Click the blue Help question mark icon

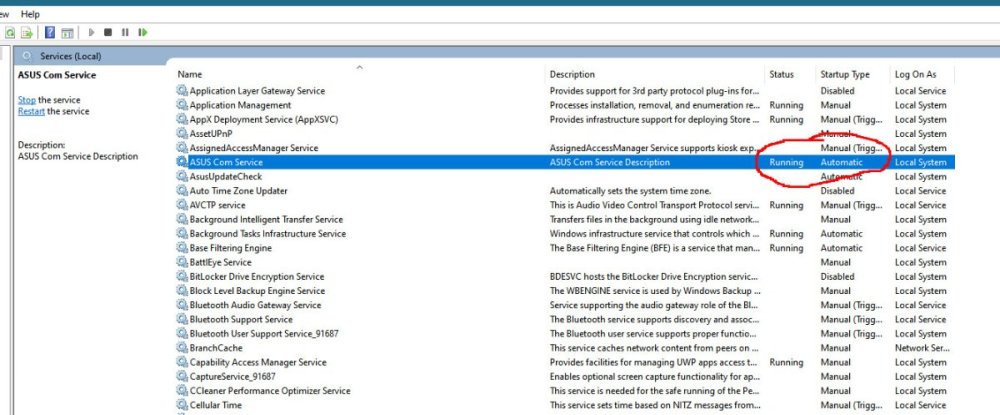point(50,32)
